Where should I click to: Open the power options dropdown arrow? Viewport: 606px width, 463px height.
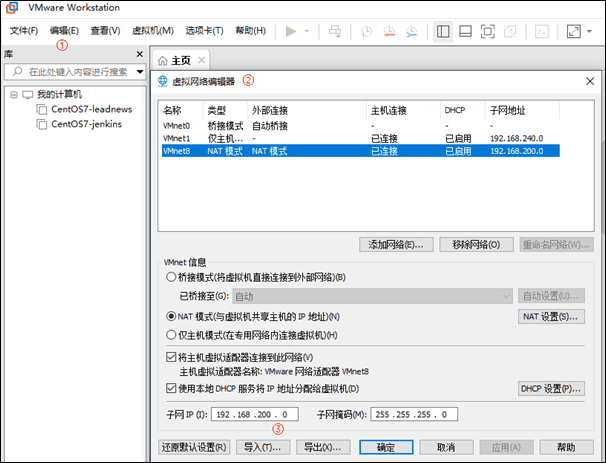(306, 31)
